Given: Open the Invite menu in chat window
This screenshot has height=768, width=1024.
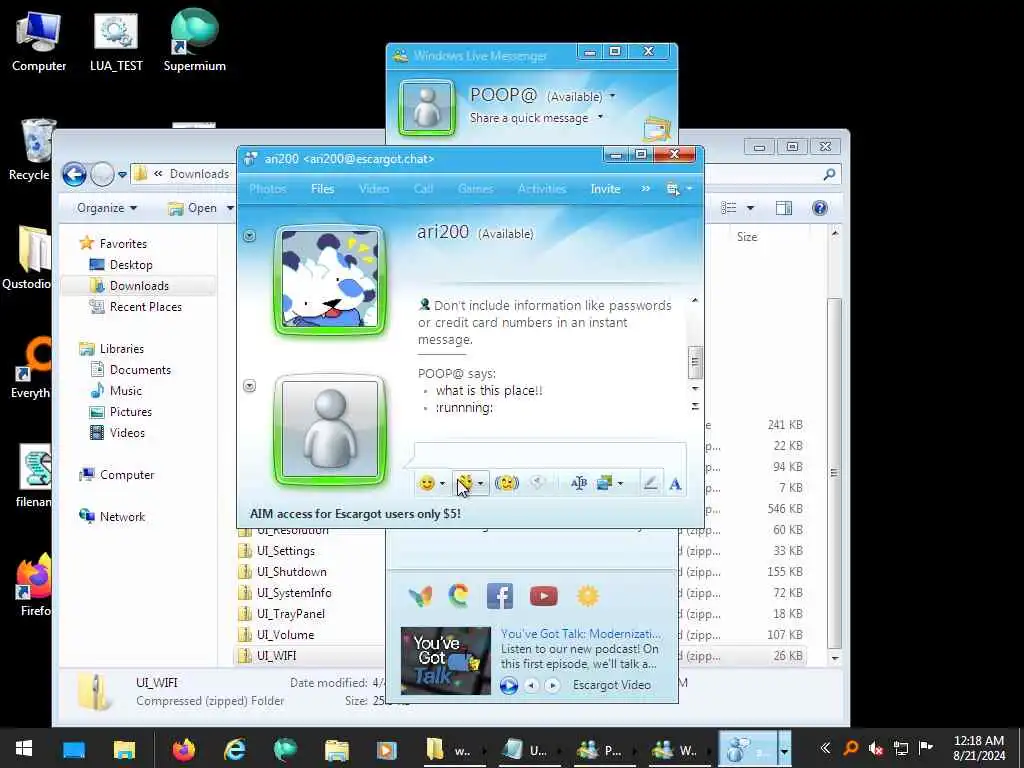Looking at the screenshot, I should tap(605, 189).
